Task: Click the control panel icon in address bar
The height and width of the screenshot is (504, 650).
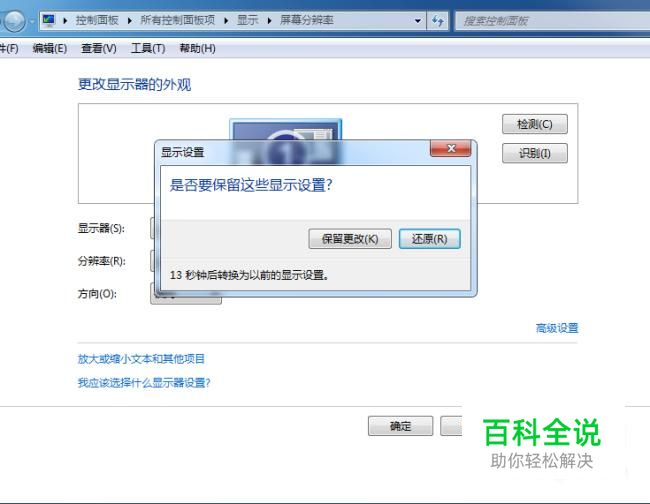Action: pyautogui.click(x=49, y=20)
